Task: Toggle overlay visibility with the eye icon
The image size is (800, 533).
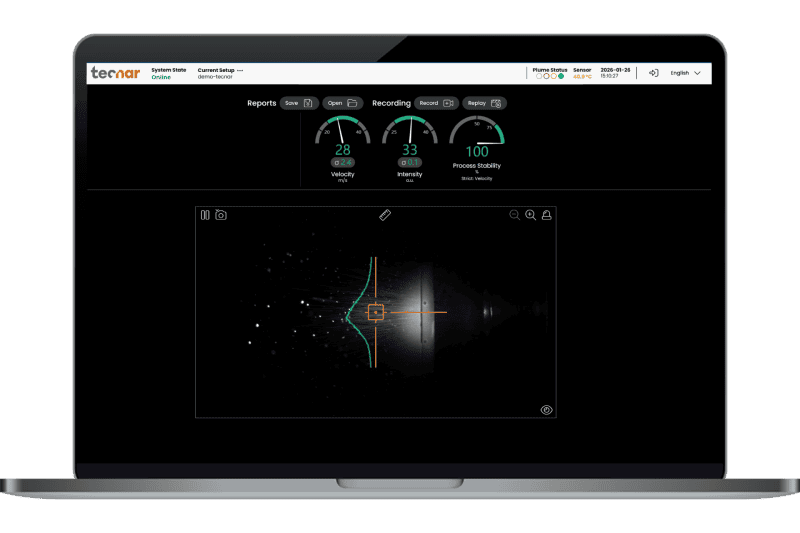Action: click(546, 409)
